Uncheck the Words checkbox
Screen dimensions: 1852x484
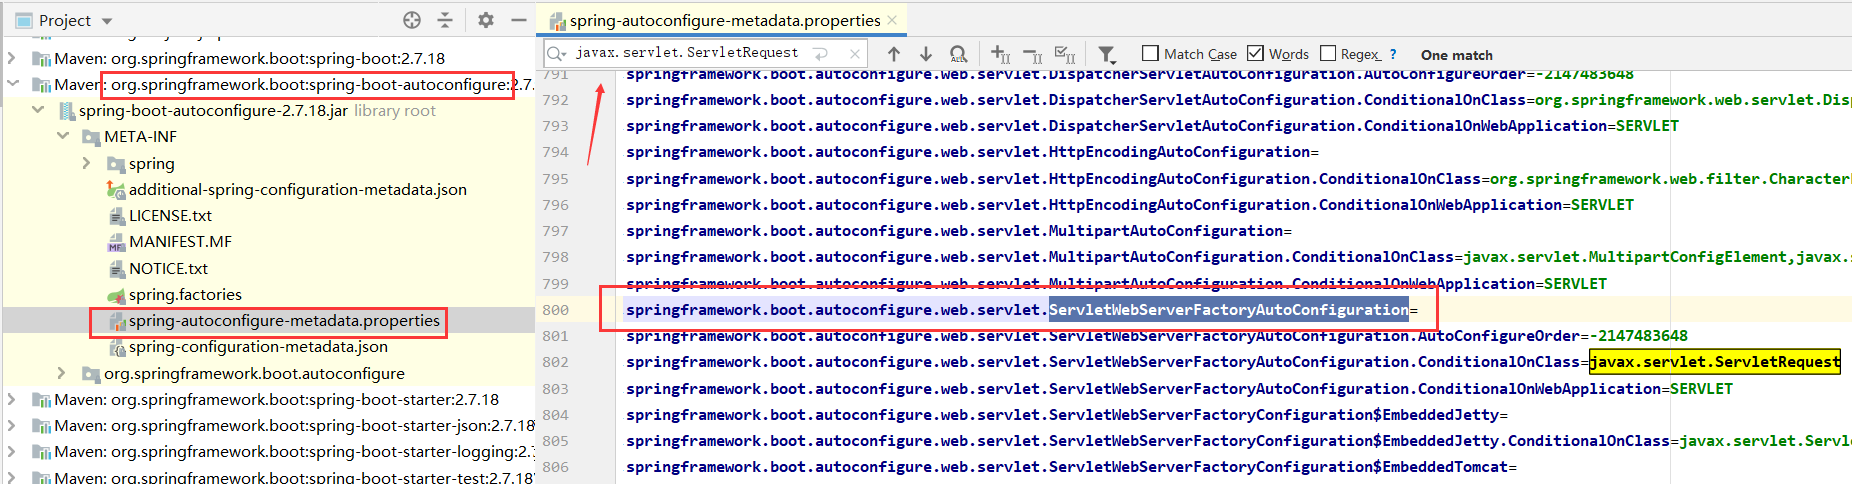tap(1255, 53)
